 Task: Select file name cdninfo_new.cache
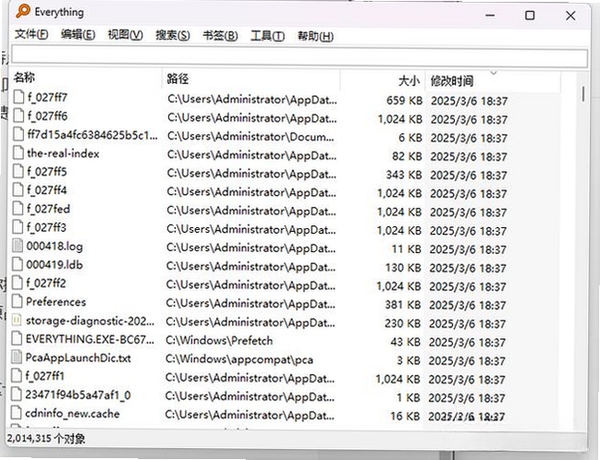coord(72,414)
